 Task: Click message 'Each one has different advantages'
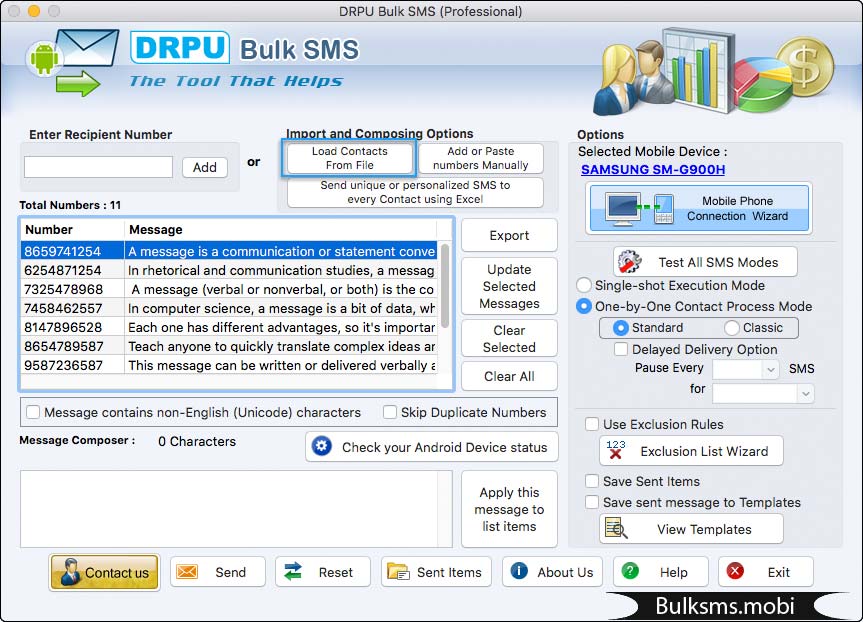pyautogui.click(x=282, y=327)
